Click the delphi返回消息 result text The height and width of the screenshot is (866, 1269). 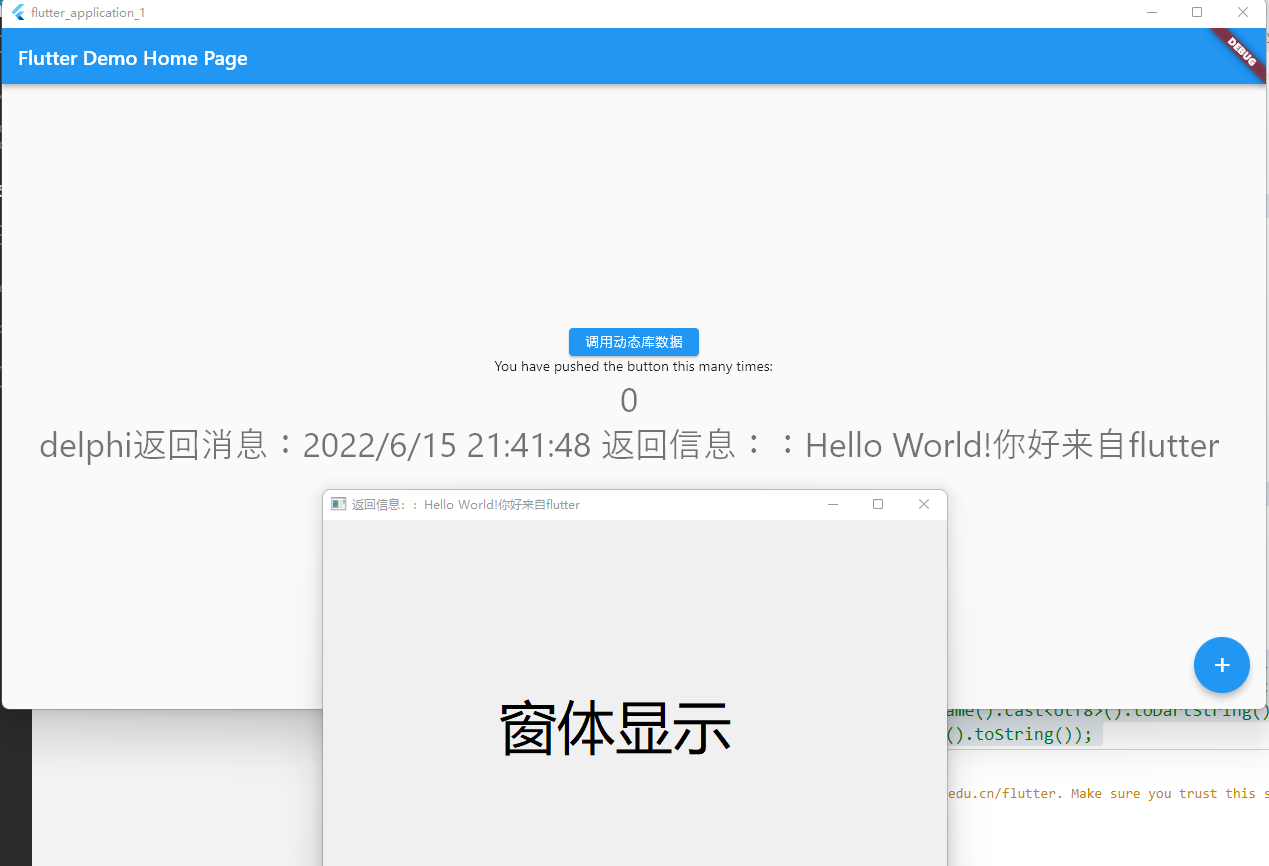click(629, 445)
